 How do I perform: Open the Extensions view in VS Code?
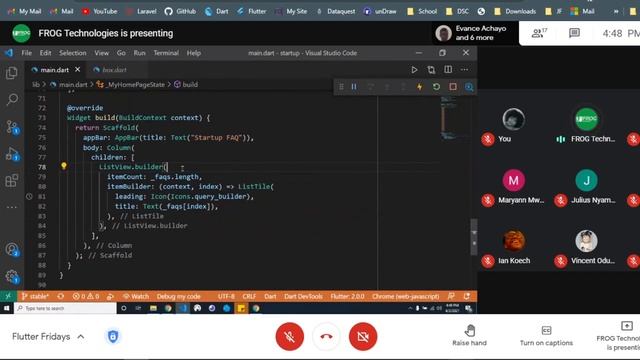point(12,180)
